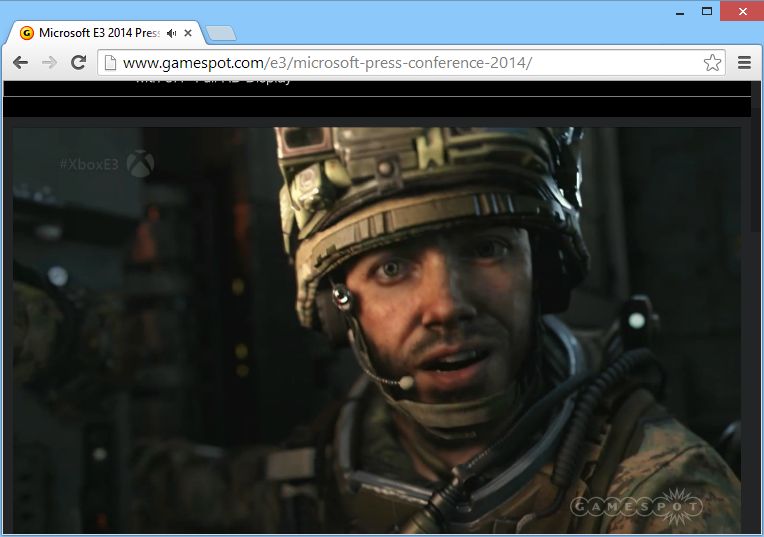The image size is (764, 537).
Task: Click the E3 press conference video player
Action: 377,330
